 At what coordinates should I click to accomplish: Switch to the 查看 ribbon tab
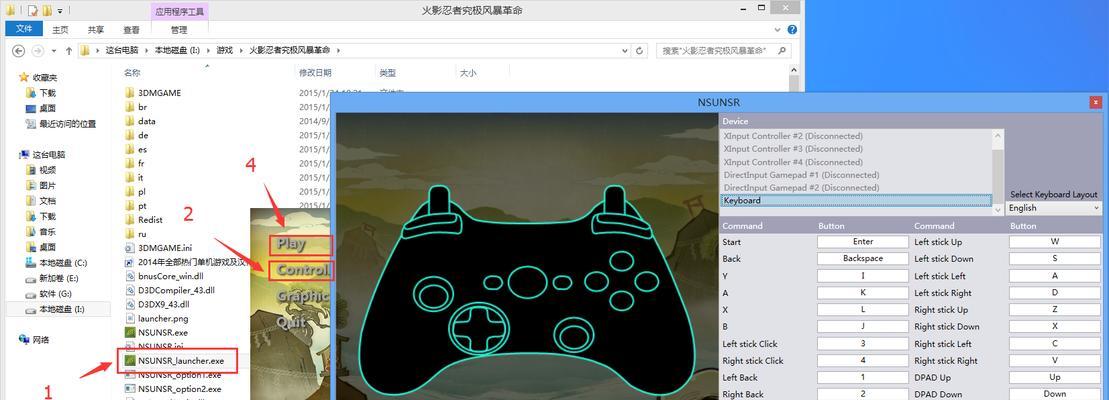click(x=132, y=30)
